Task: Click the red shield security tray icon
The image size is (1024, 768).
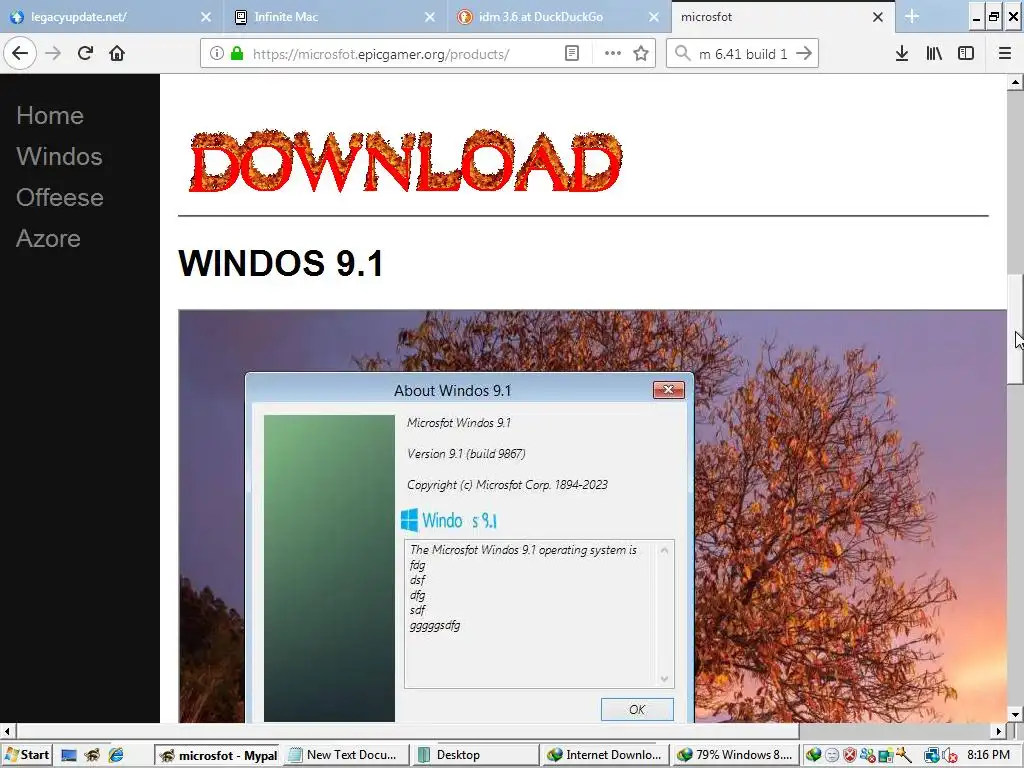Action: 850,755
